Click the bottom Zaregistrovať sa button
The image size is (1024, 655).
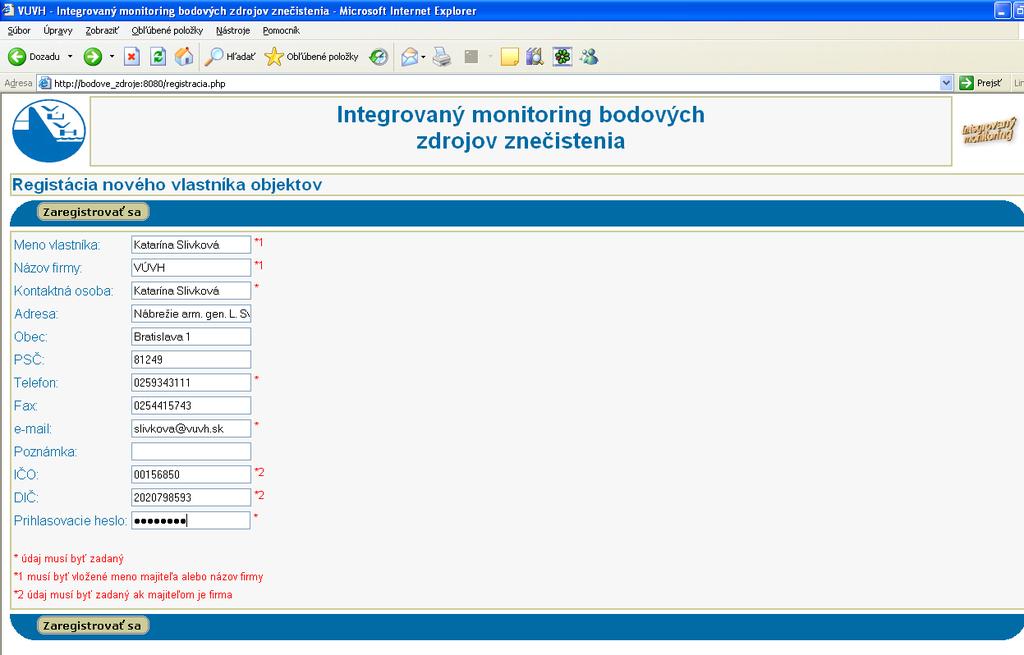tap(92, 626)
